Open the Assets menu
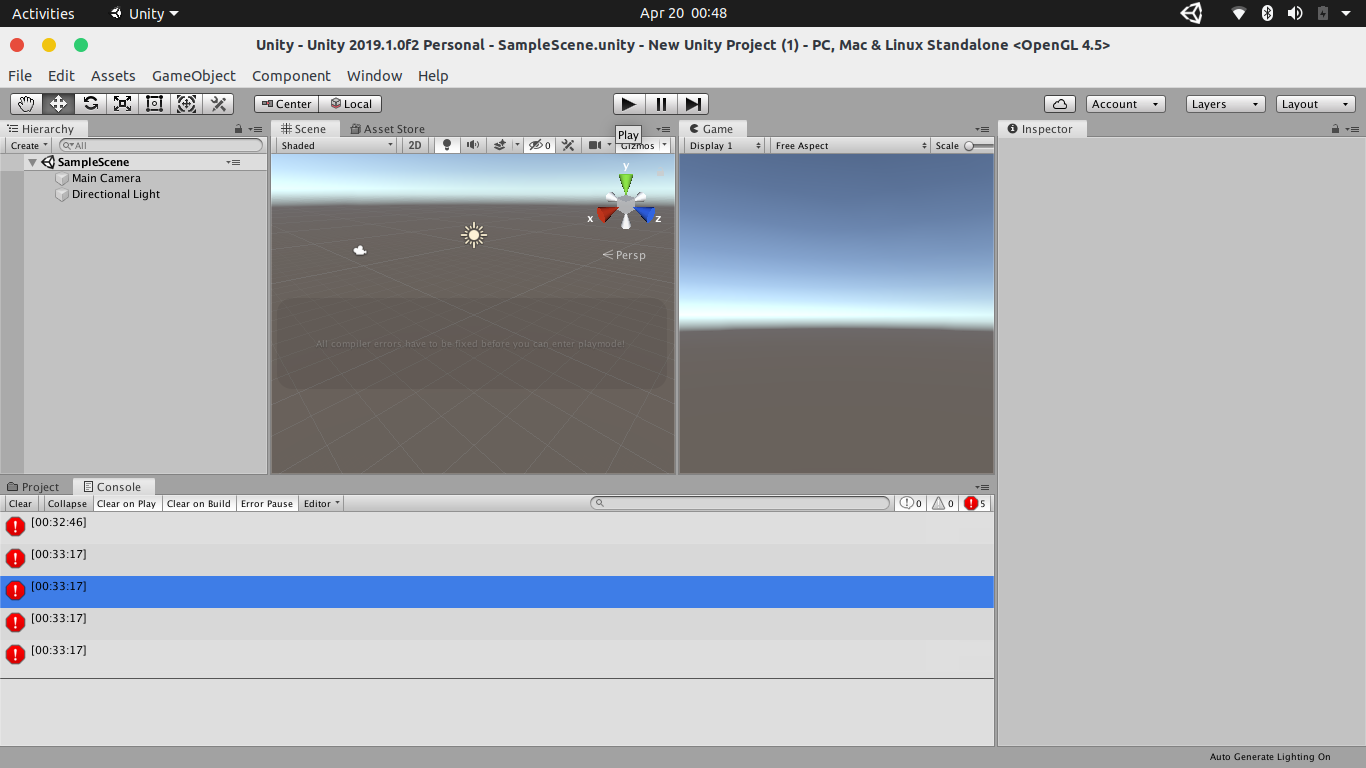This screenshot has height=768, width=1366. 113,76
